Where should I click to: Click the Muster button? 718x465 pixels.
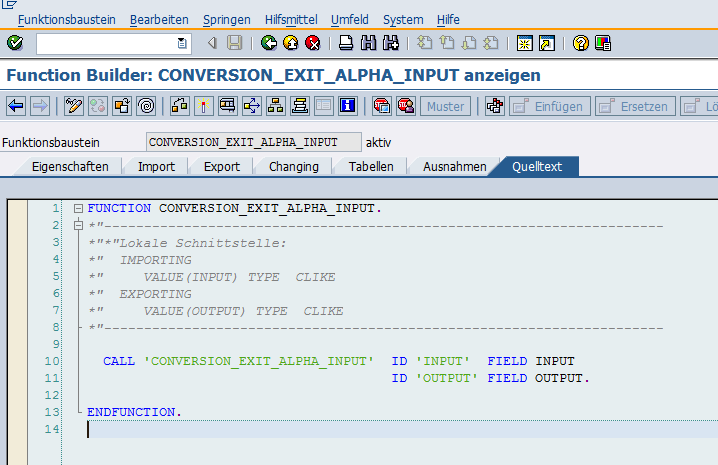pyautogui.click(x=446, y=106)
